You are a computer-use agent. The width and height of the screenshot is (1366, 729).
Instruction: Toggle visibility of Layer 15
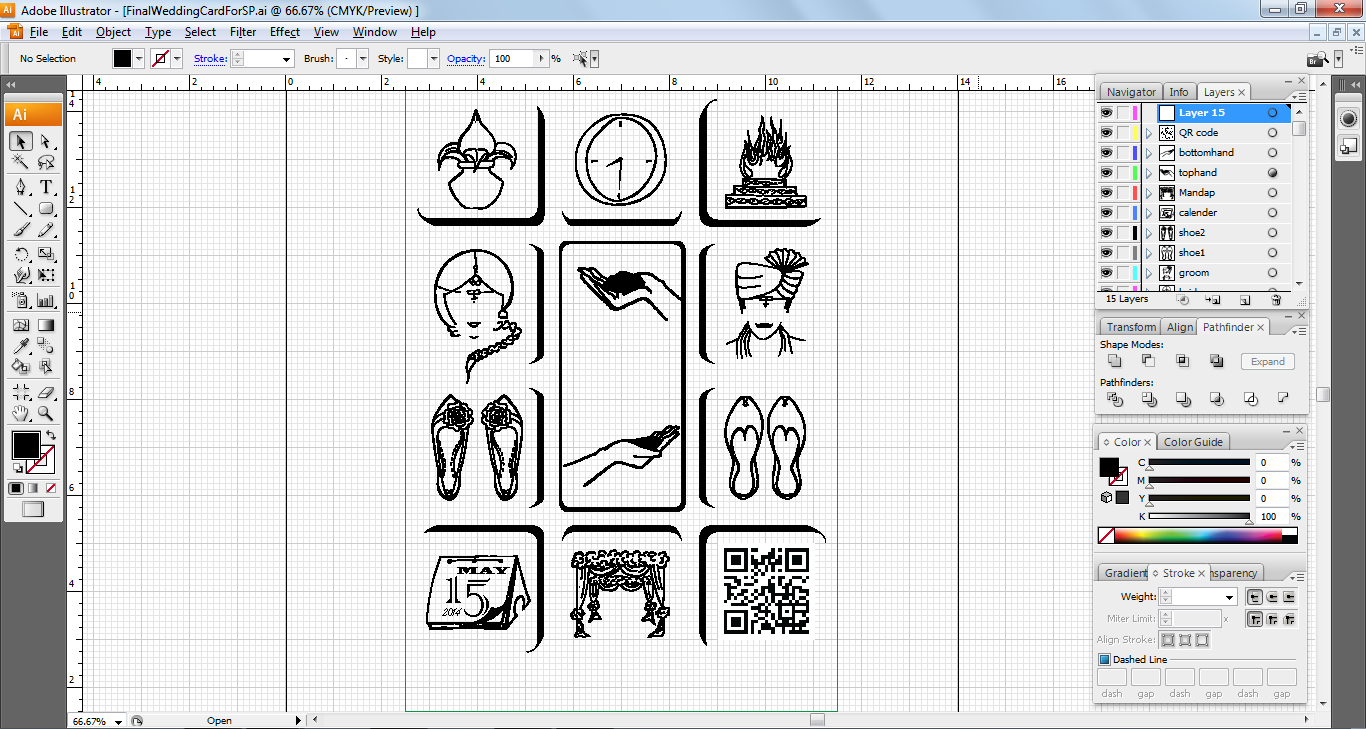1106,113
